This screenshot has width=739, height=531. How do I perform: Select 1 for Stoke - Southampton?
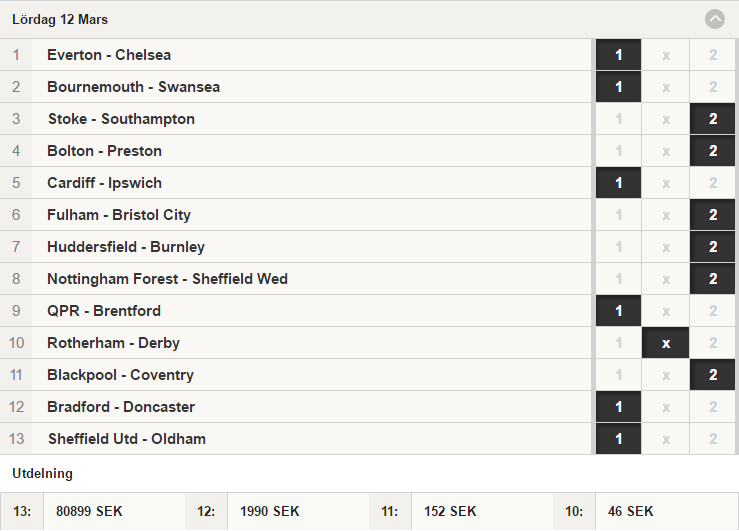click(x=618, y=119)
